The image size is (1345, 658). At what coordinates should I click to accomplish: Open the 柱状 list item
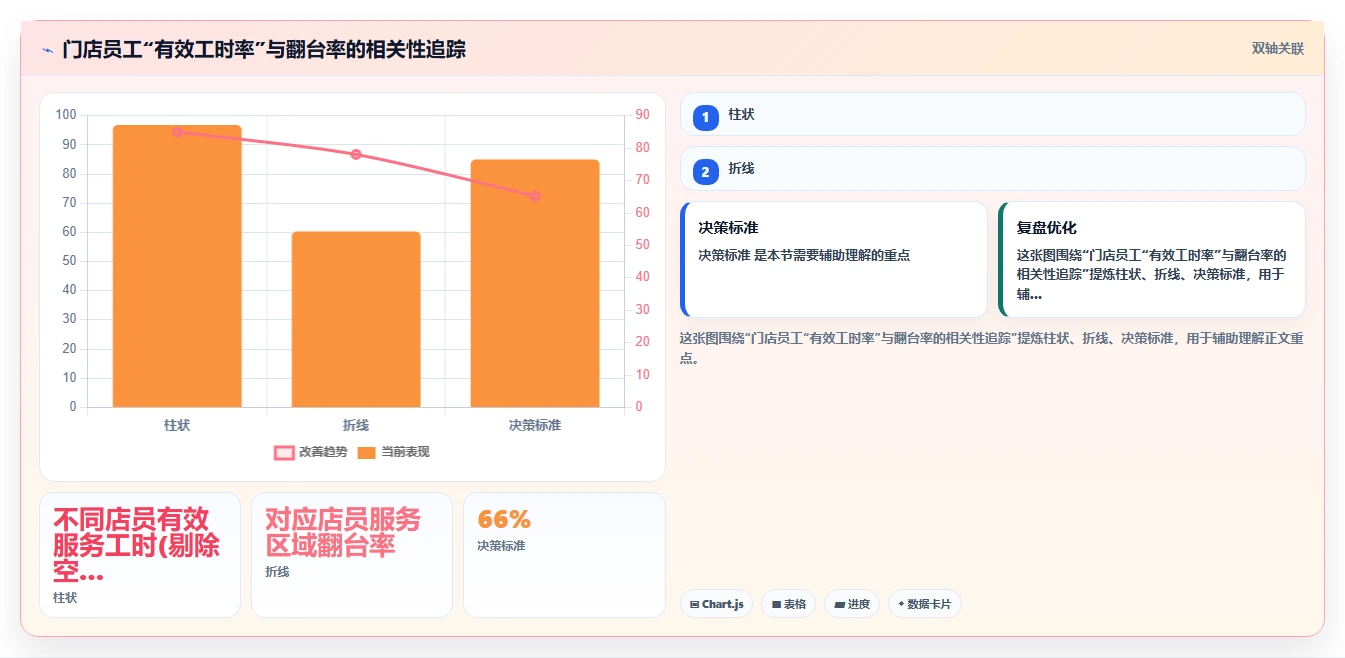992,114
